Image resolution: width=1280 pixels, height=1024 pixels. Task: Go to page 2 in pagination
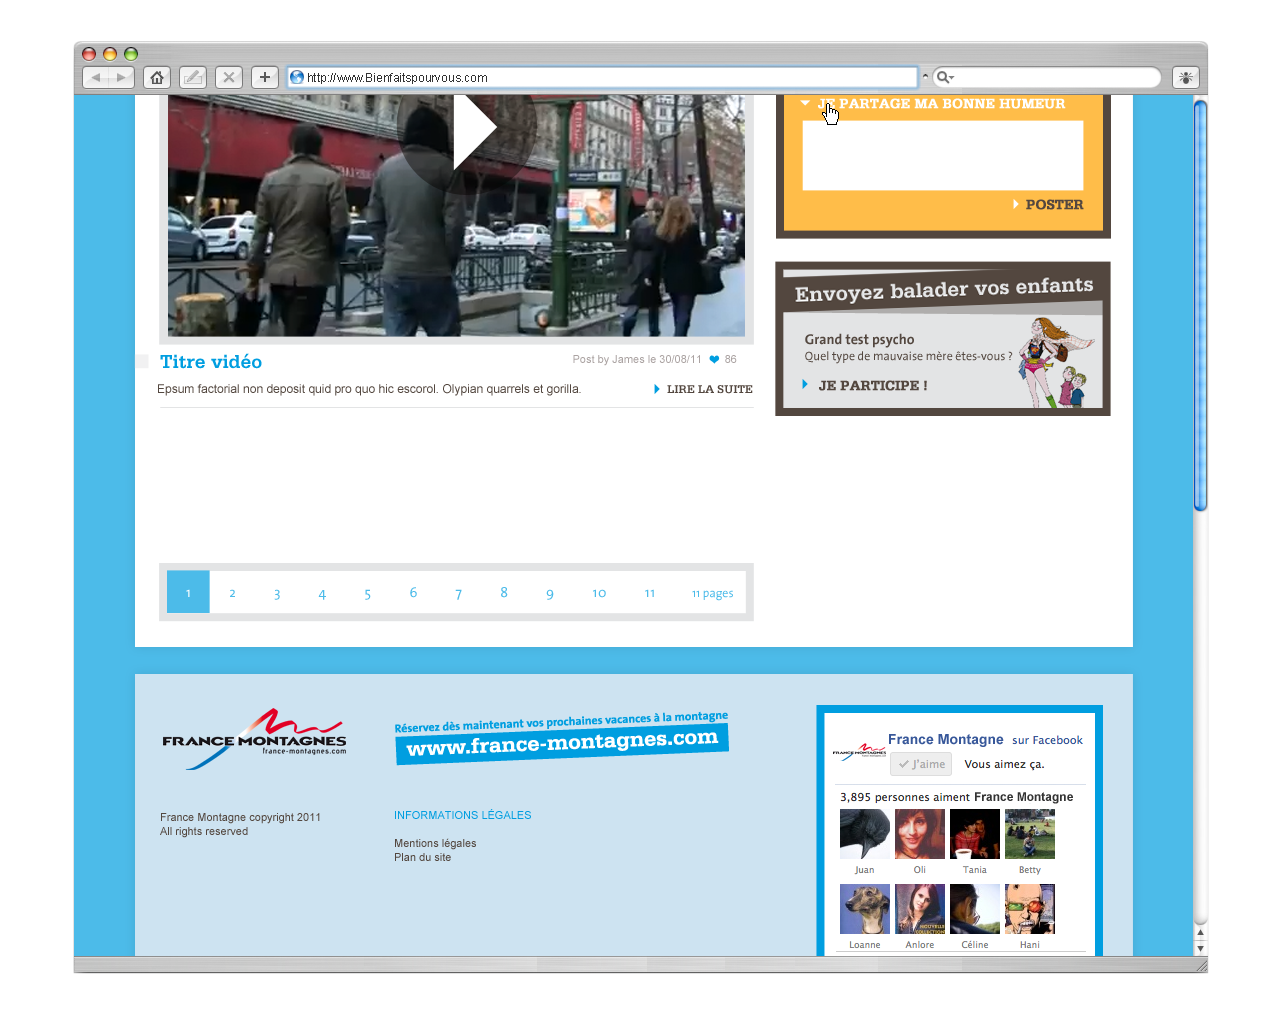click(232, 593)
